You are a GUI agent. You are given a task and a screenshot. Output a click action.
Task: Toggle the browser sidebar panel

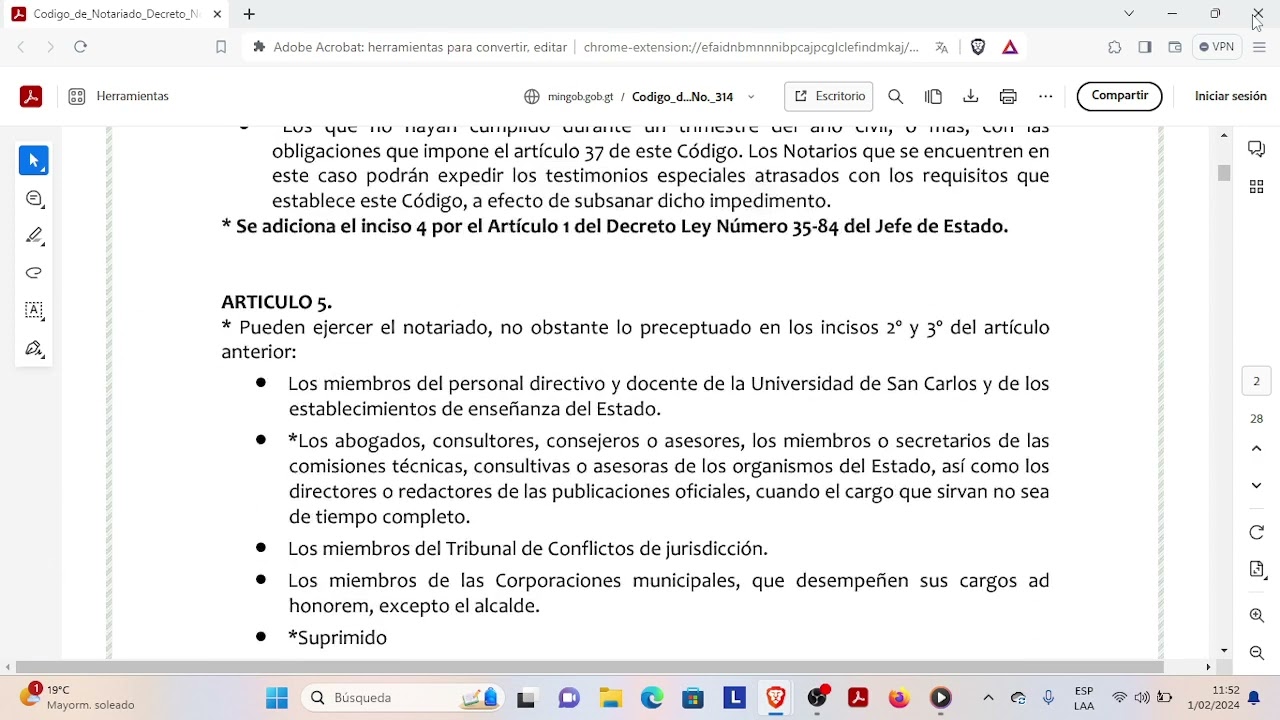tap(1145, 47)
